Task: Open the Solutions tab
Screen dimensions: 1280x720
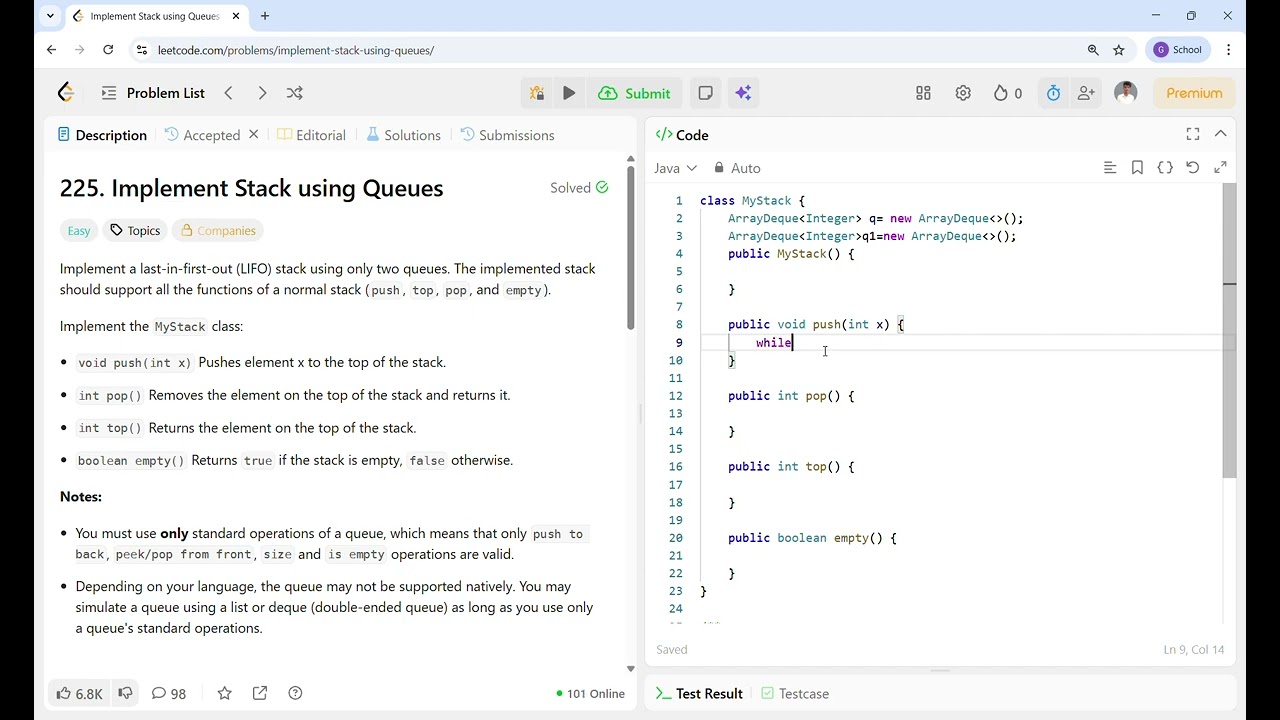Action: coord(403,135)
